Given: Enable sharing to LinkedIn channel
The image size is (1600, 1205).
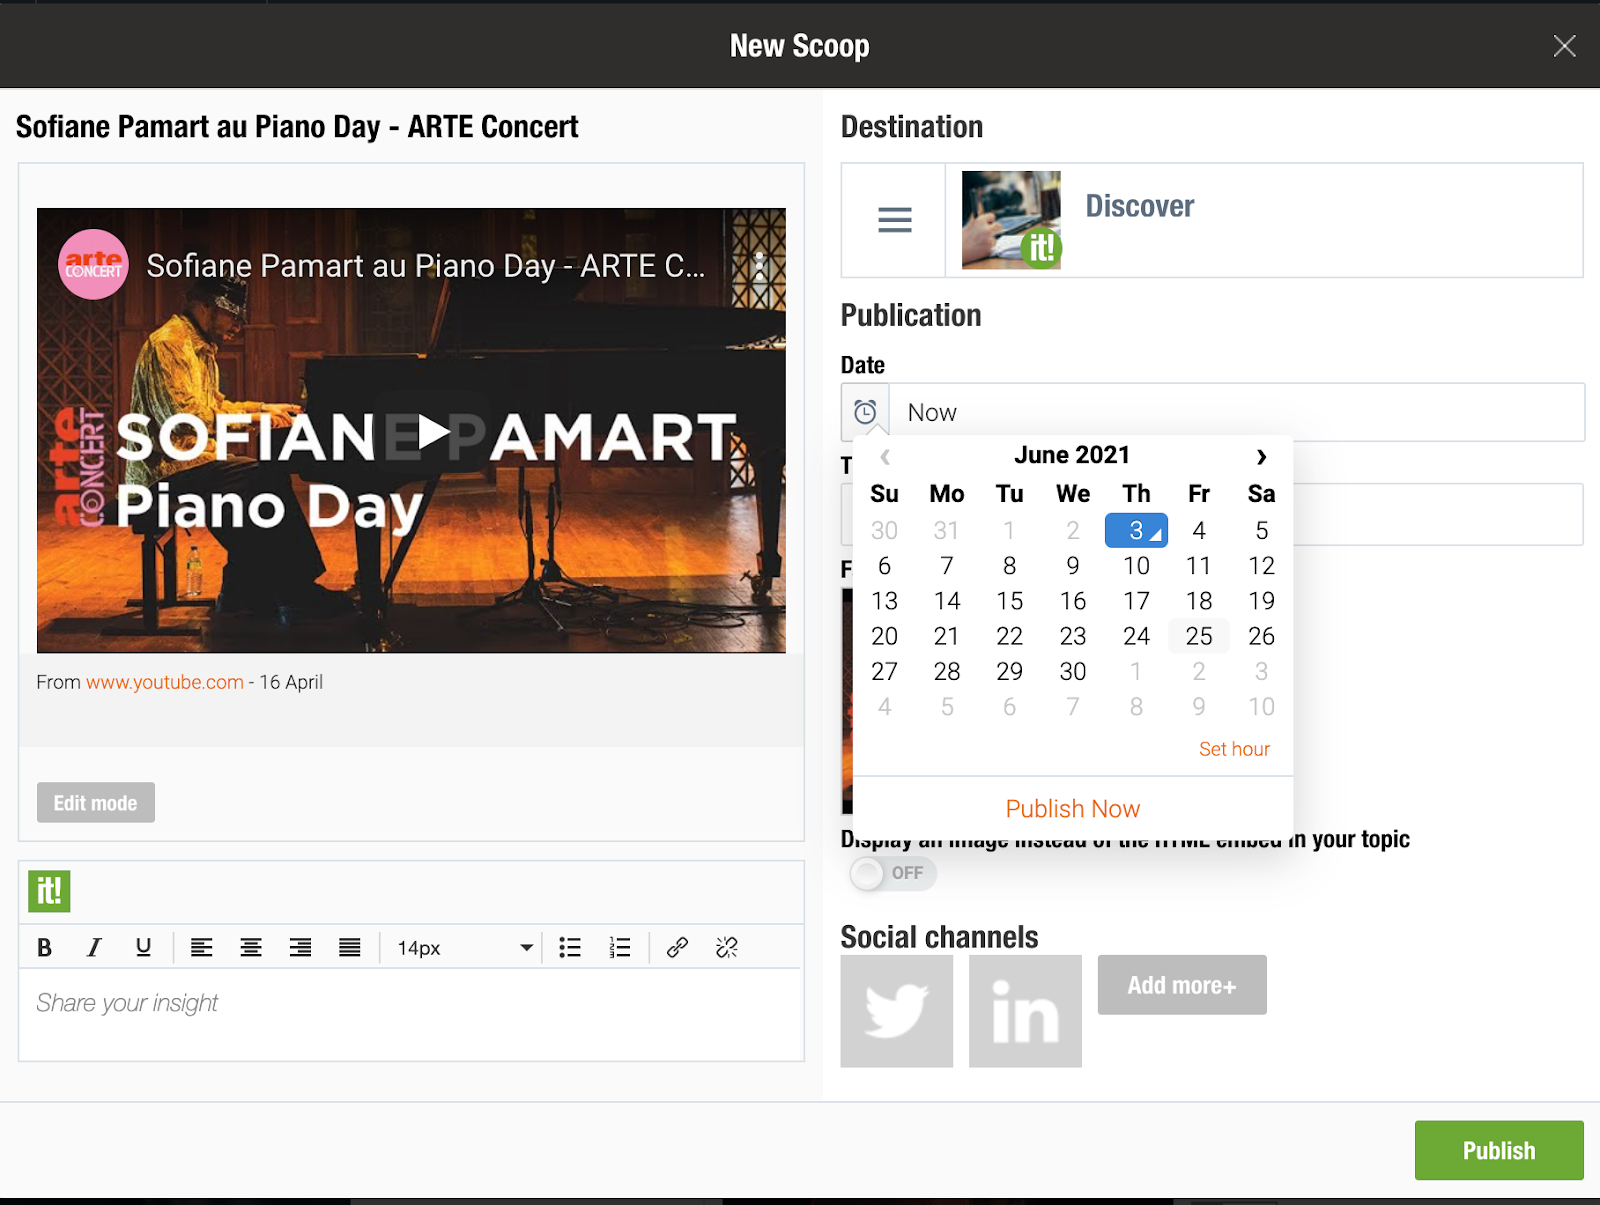Looking at the screenshot, I should (1025, 1011).
